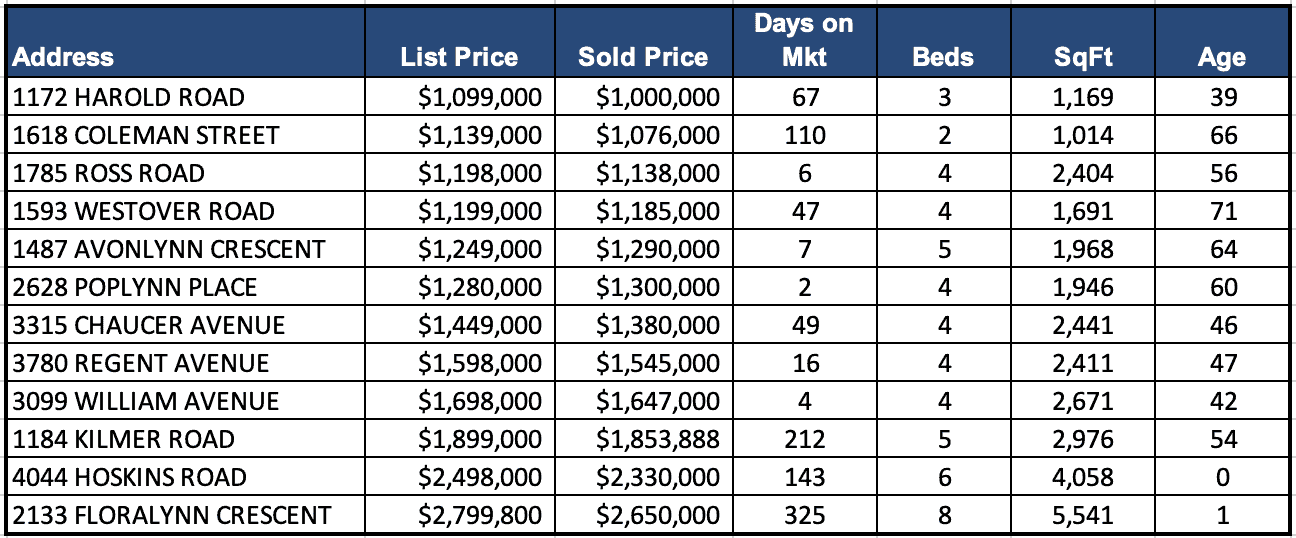
Task: Click the Beds column header
Action: [x=943, y=57]
